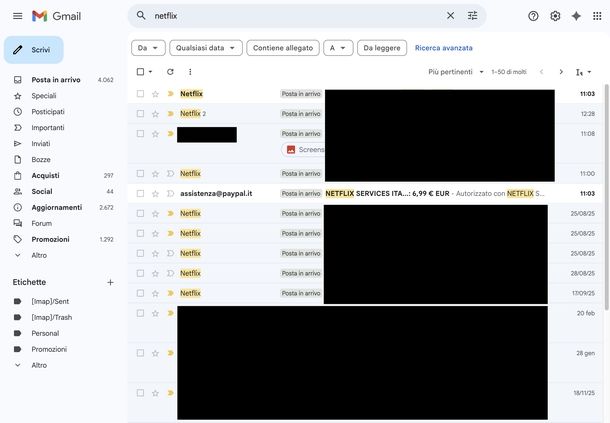Viewport: 610px width, 423px height.
Task: Select the 28 gen email checkbox
Action: point(140,353)
